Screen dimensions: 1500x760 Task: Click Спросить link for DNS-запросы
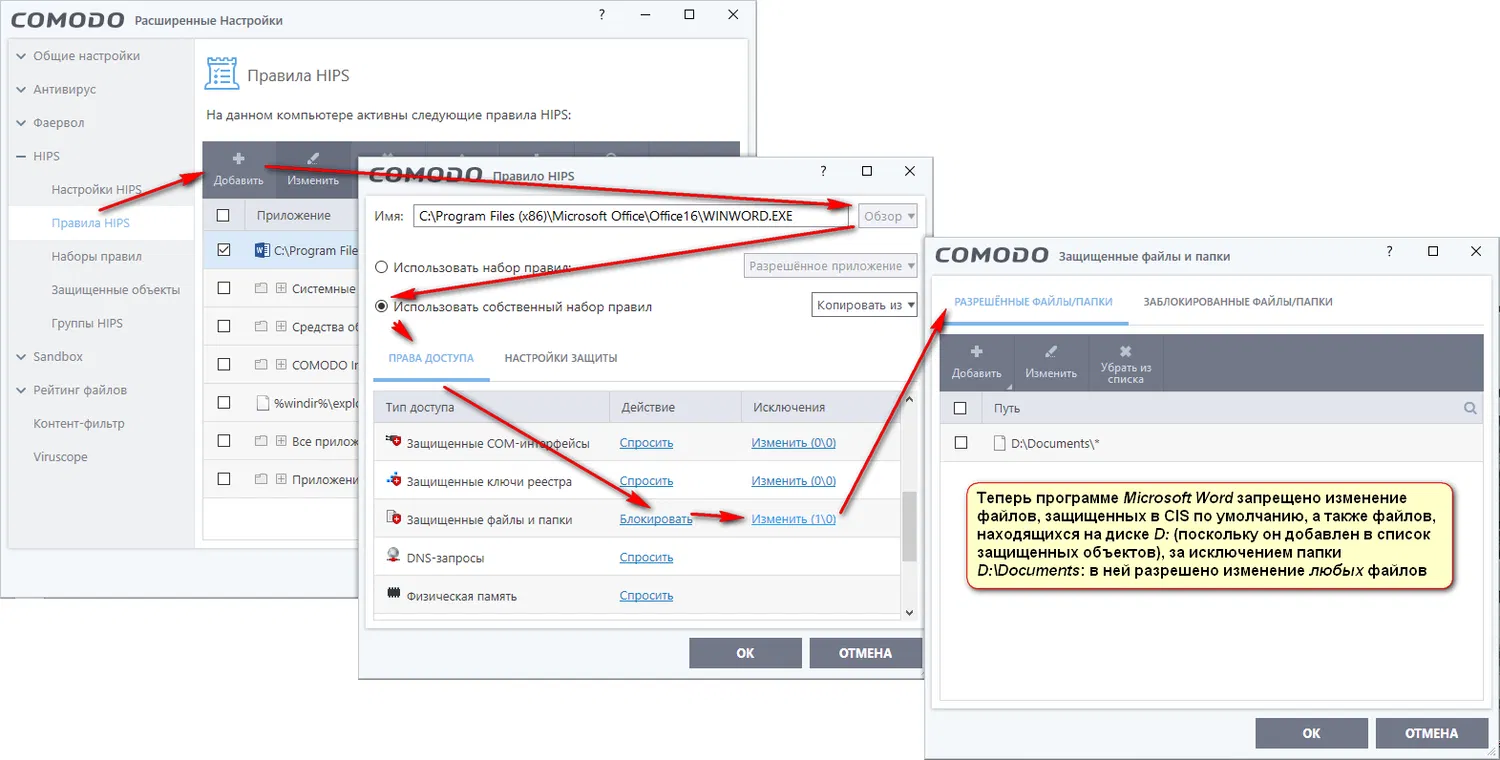click(646, 557)
